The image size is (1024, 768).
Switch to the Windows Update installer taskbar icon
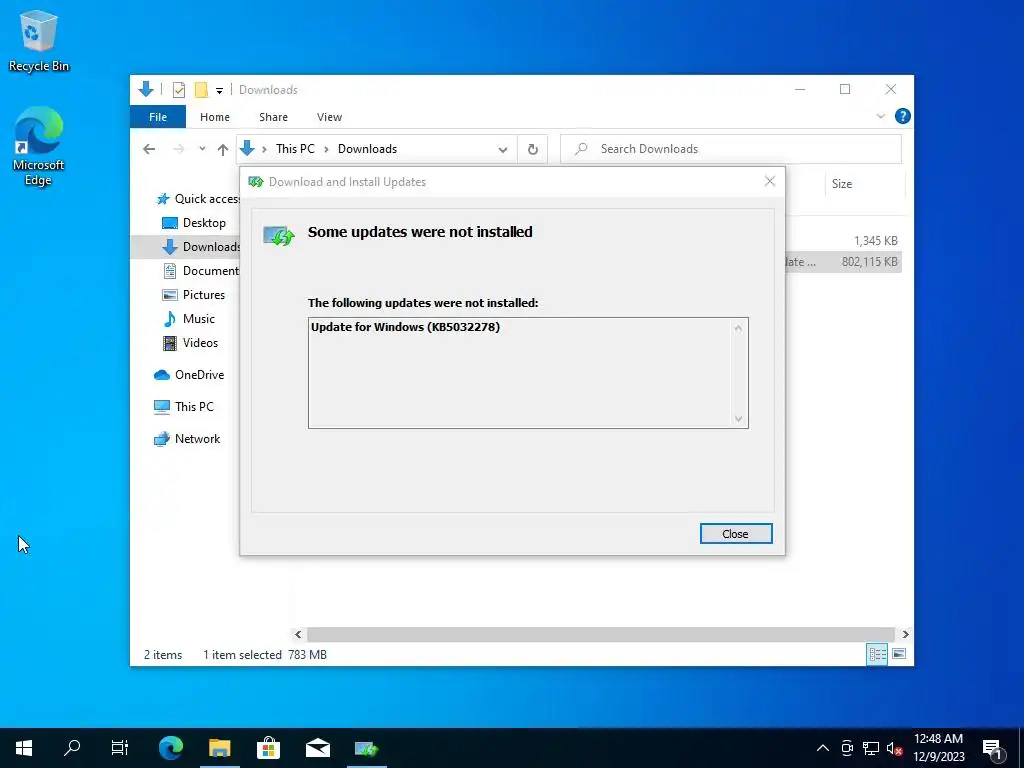pyautogui.click(x=366, y=748)
